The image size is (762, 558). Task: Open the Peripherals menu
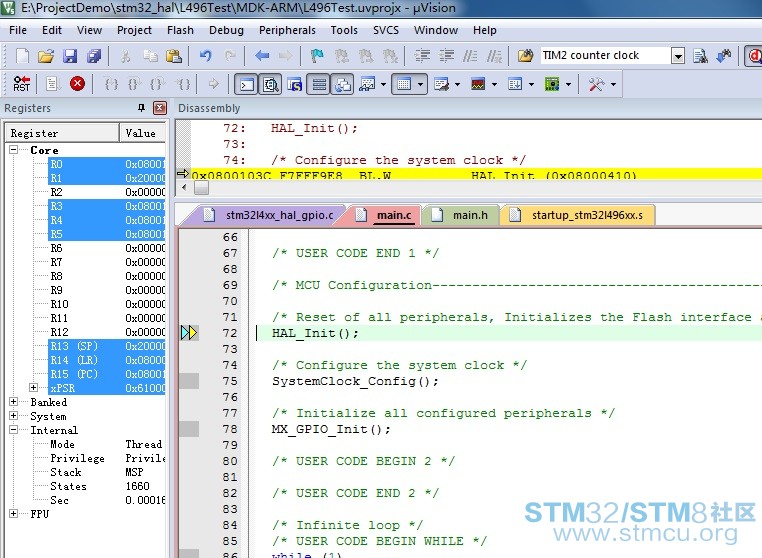(287, 30)
